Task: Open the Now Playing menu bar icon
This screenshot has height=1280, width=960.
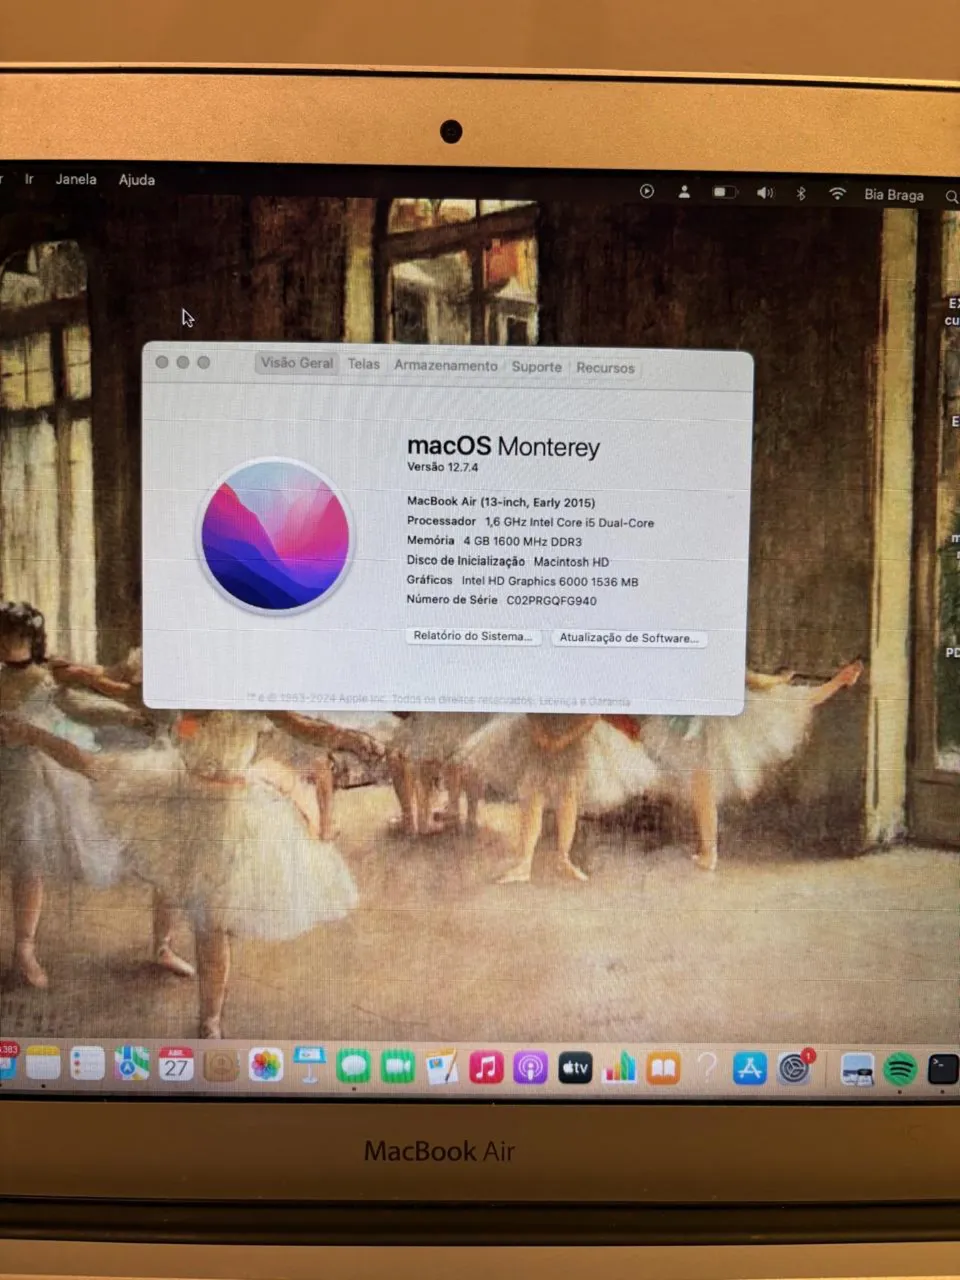Action: coord(647,191)
